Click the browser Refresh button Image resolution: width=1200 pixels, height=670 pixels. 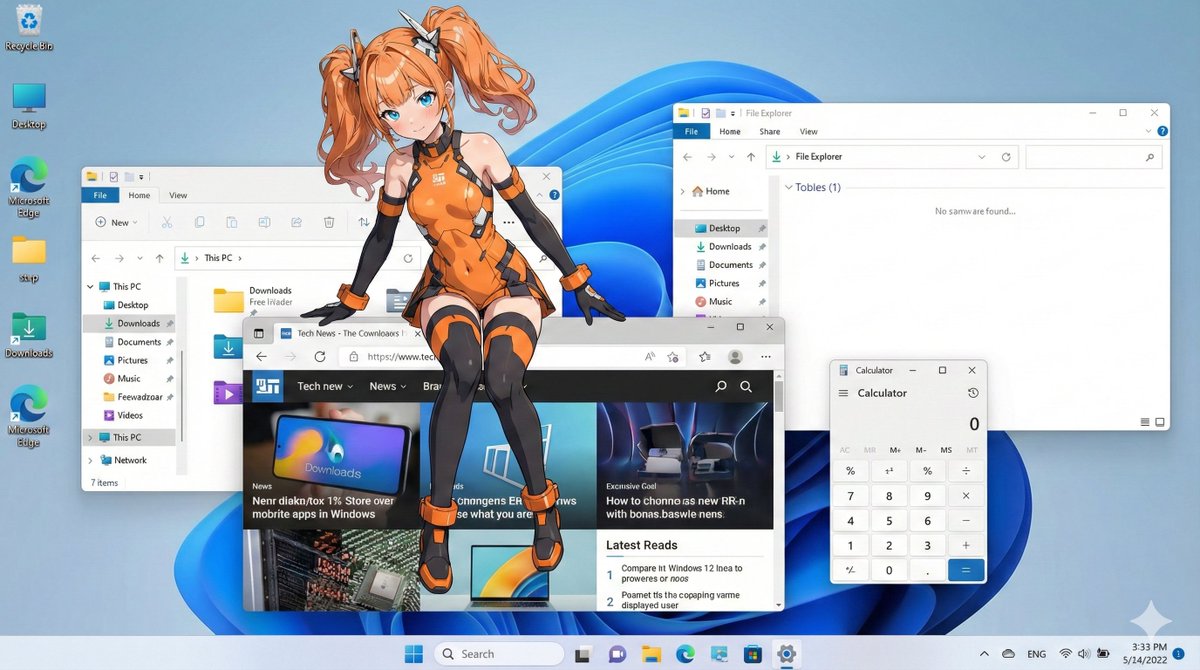[x=320, y=356]
